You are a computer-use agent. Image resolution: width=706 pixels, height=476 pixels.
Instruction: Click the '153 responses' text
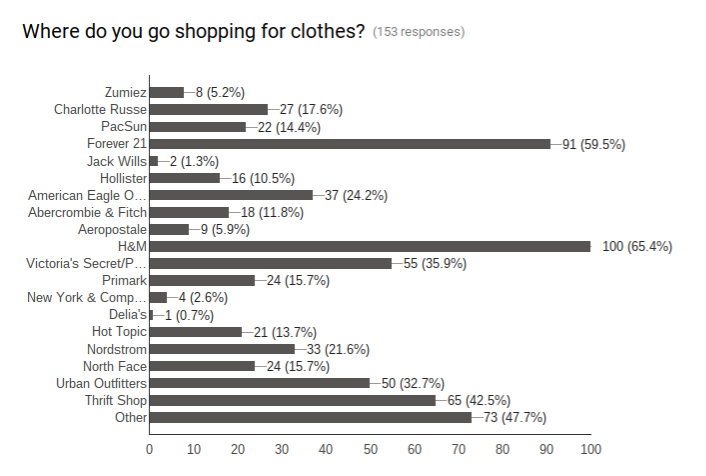click(x=419, y=32)
